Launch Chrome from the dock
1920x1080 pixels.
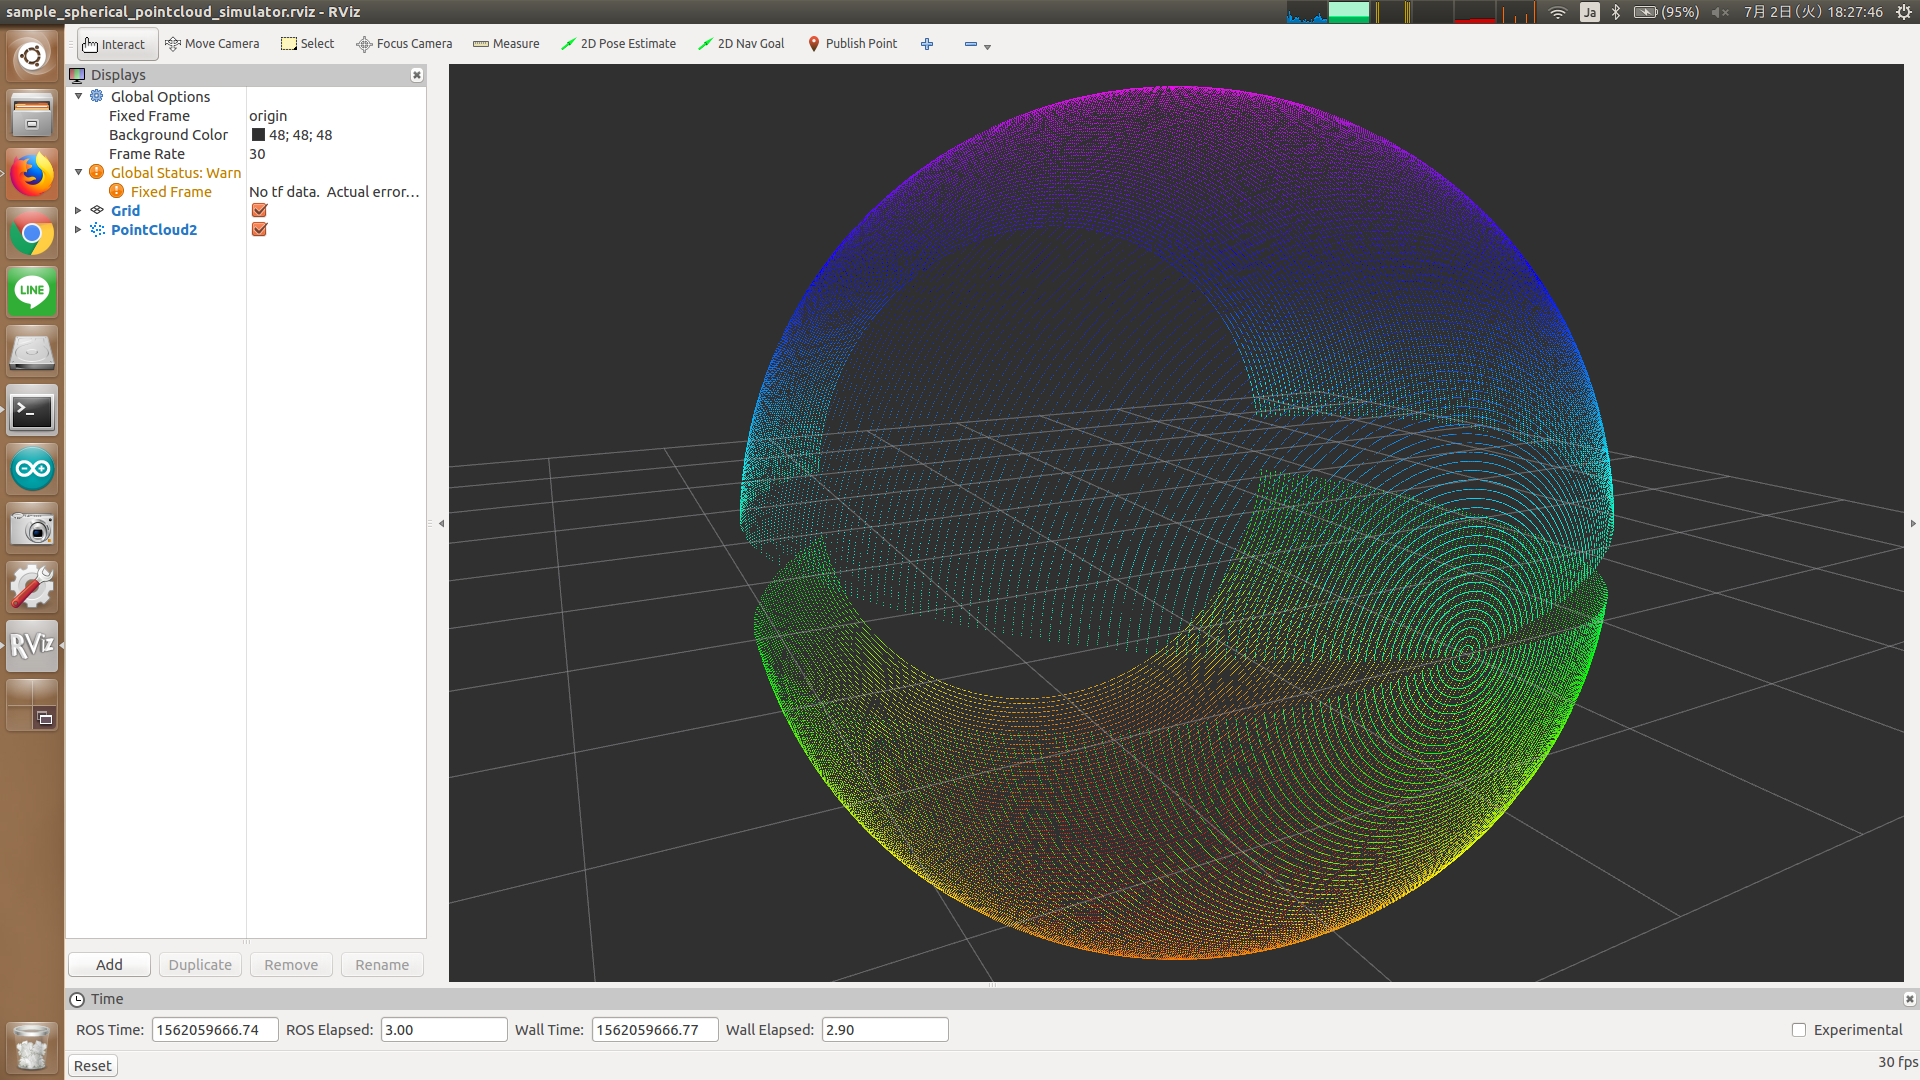click(x=32, y=234)
